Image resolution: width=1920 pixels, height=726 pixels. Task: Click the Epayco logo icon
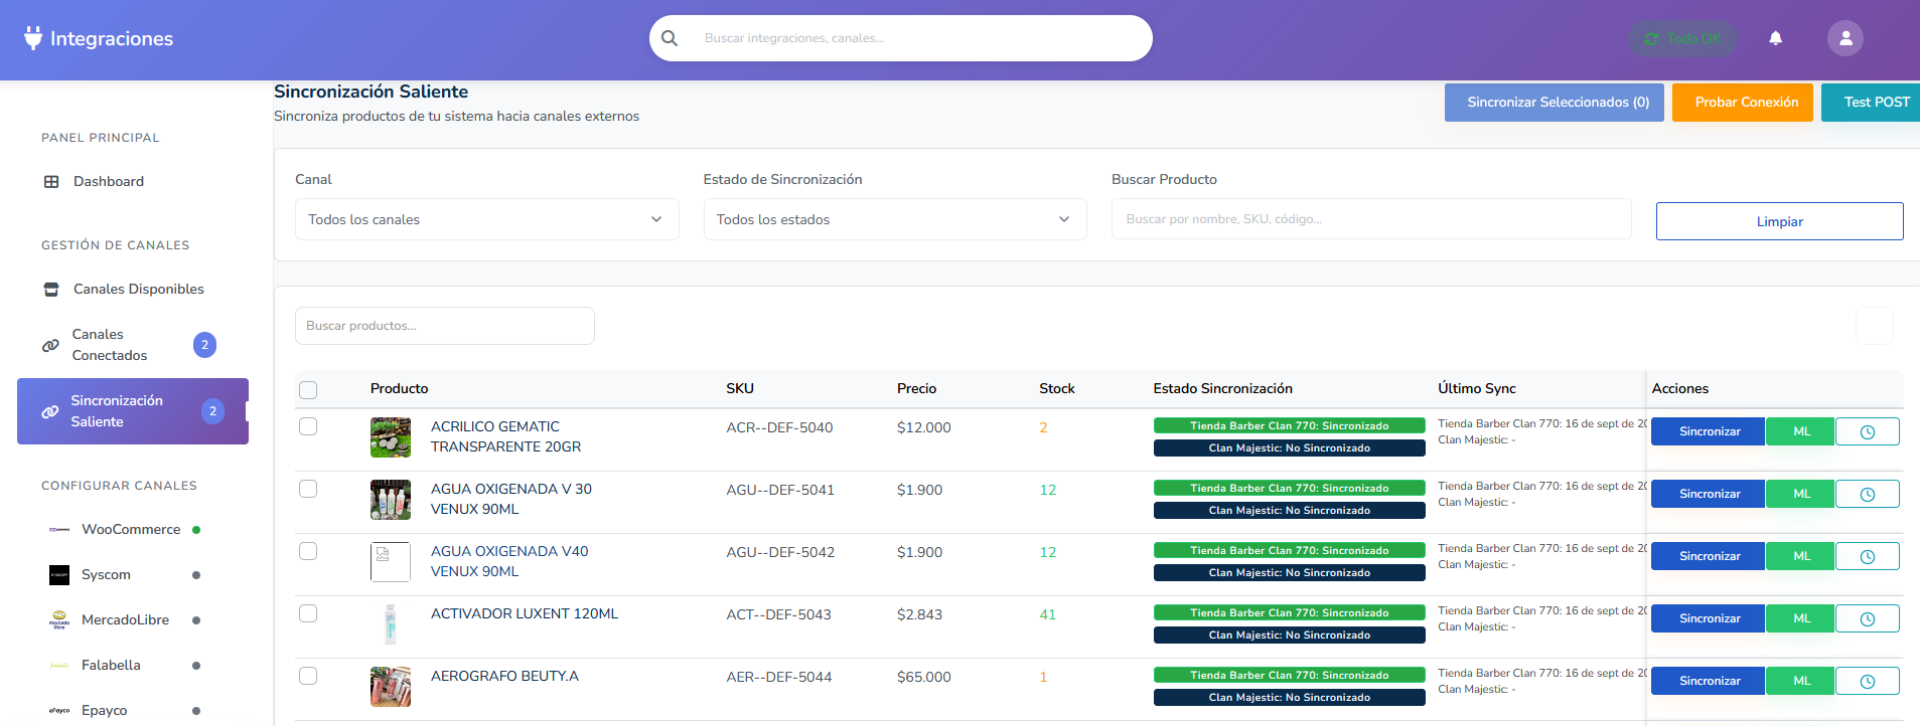pos(59,710)
